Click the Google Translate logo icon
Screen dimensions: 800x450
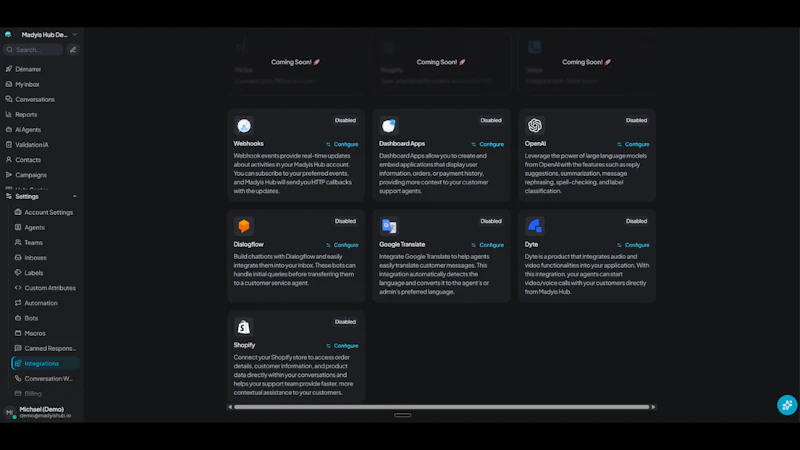point(389,226)
